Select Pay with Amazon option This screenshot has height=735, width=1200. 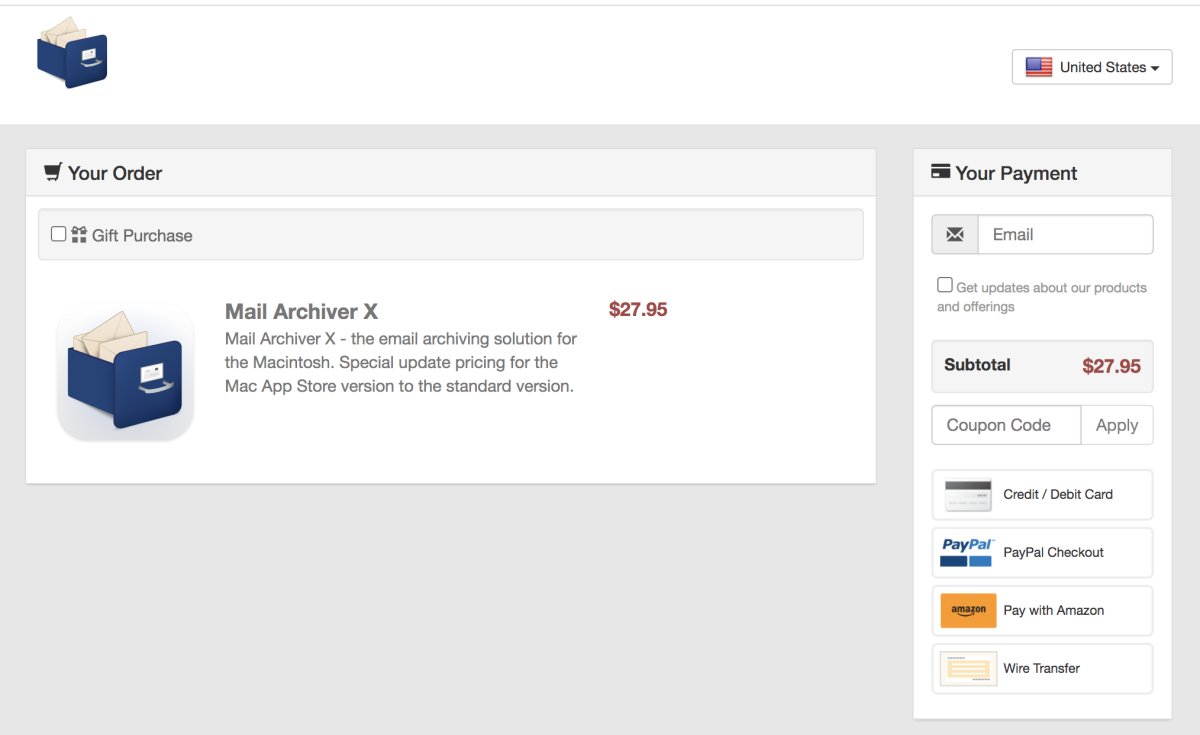(x=1042, y=610)
